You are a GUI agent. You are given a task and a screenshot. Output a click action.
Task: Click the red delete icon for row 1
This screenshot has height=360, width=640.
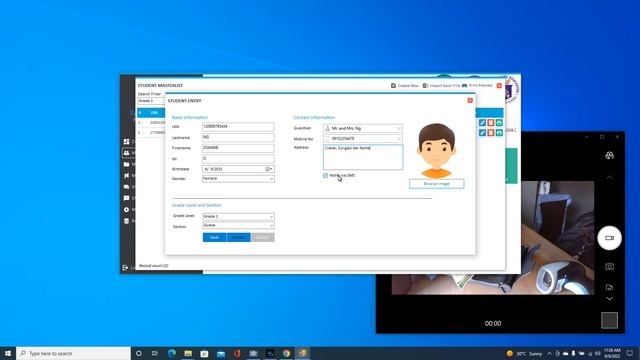click(x=491, y=123)
